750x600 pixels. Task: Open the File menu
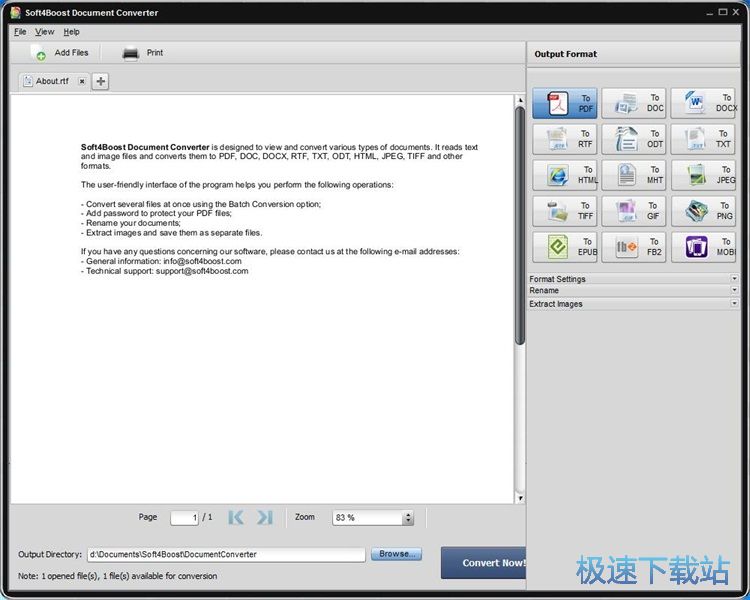click(20, 32)
